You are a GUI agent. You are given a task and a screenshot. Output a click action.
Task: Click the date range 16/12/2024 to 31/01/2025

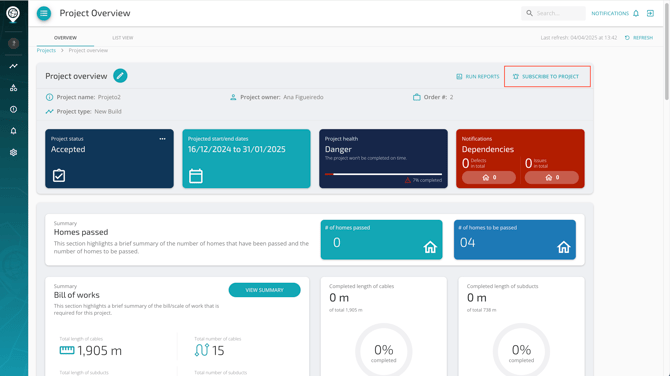(237, 149)
